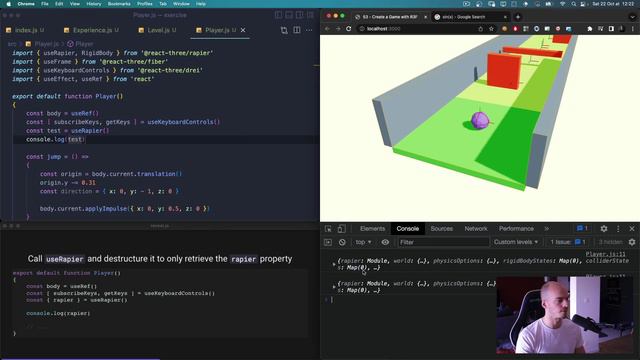Click the localhost:3000 address bar
640x360 pixels.
point(426,29)
